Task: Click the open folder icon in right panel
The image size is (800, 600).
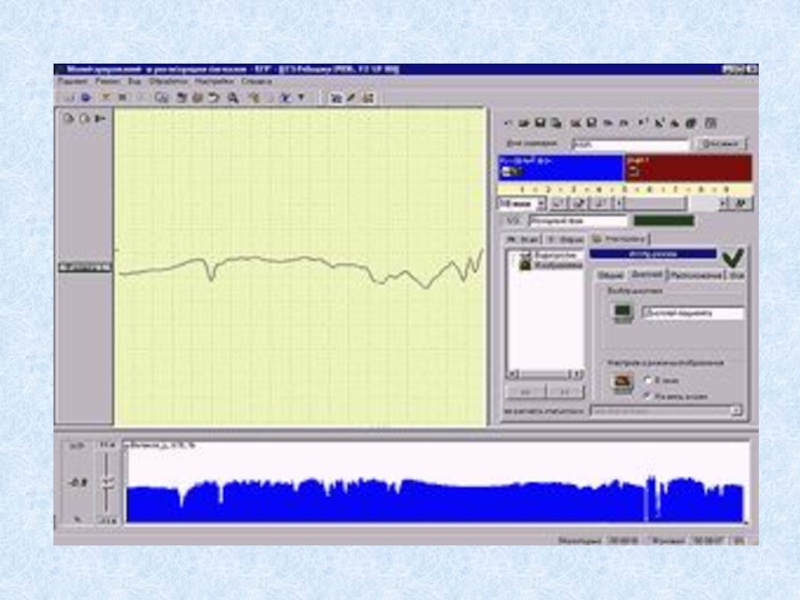Action: click(523, 122)
